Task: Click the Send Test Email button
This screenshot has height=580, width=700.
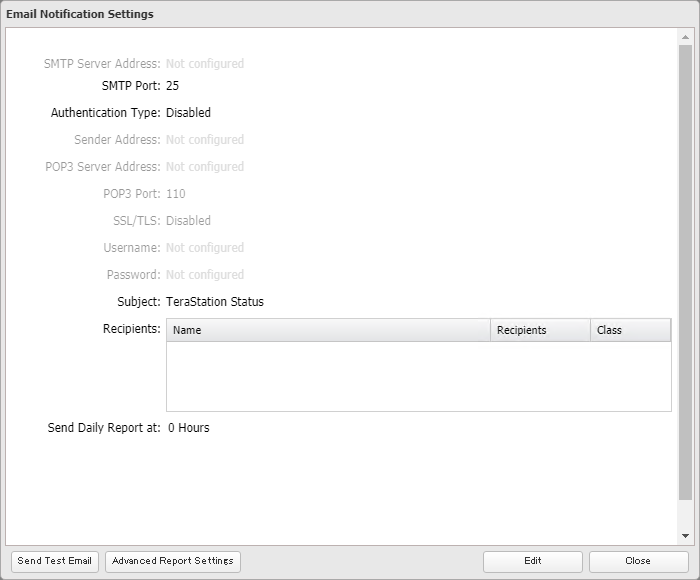Action: pyautogui.click(x=54, y=561)
